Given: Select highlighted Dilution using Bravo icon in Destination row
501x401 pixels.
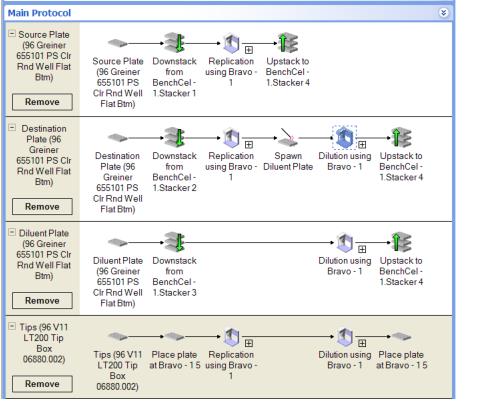Looking at the screenshot, I should click(345, 137).
